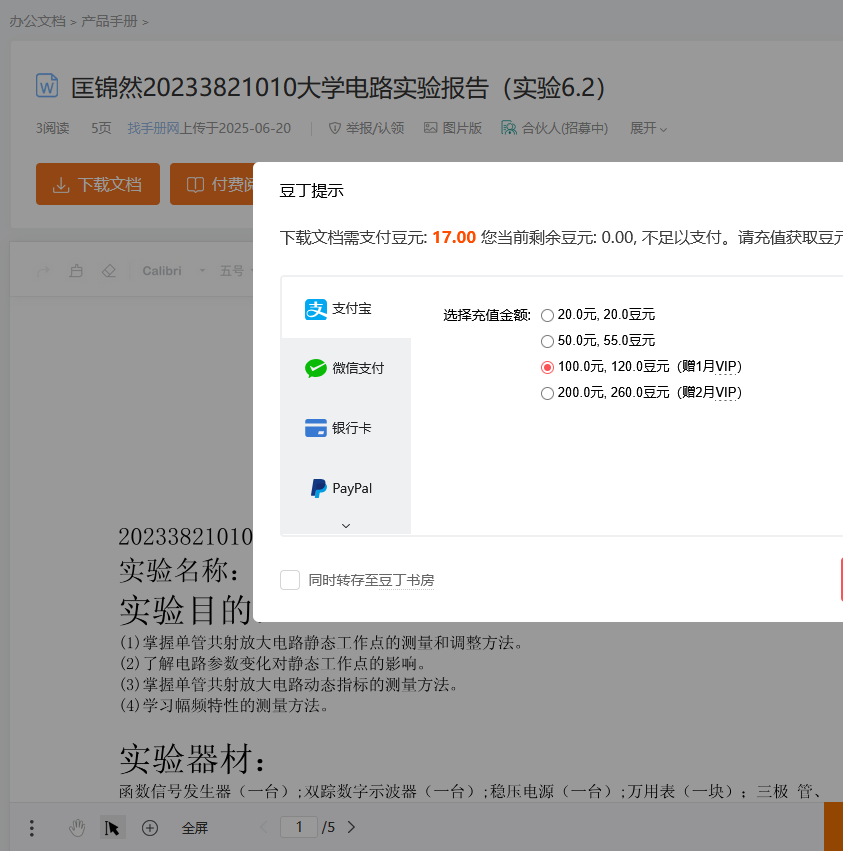Click the zoom-in plus circle icon
This screenshot has width=843, height=851.
(x=150, y=828)
